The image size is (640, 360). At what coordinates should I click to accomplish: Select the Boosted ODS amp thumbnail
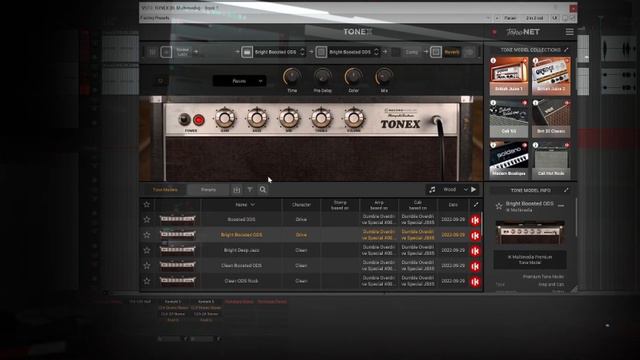point(178,220)
